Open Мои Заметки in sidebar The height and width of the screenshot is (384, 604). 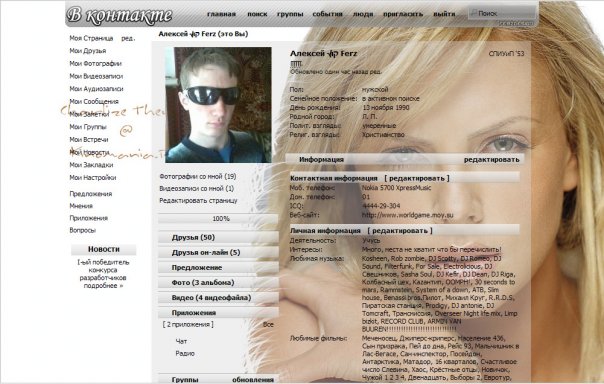[89, 114]
